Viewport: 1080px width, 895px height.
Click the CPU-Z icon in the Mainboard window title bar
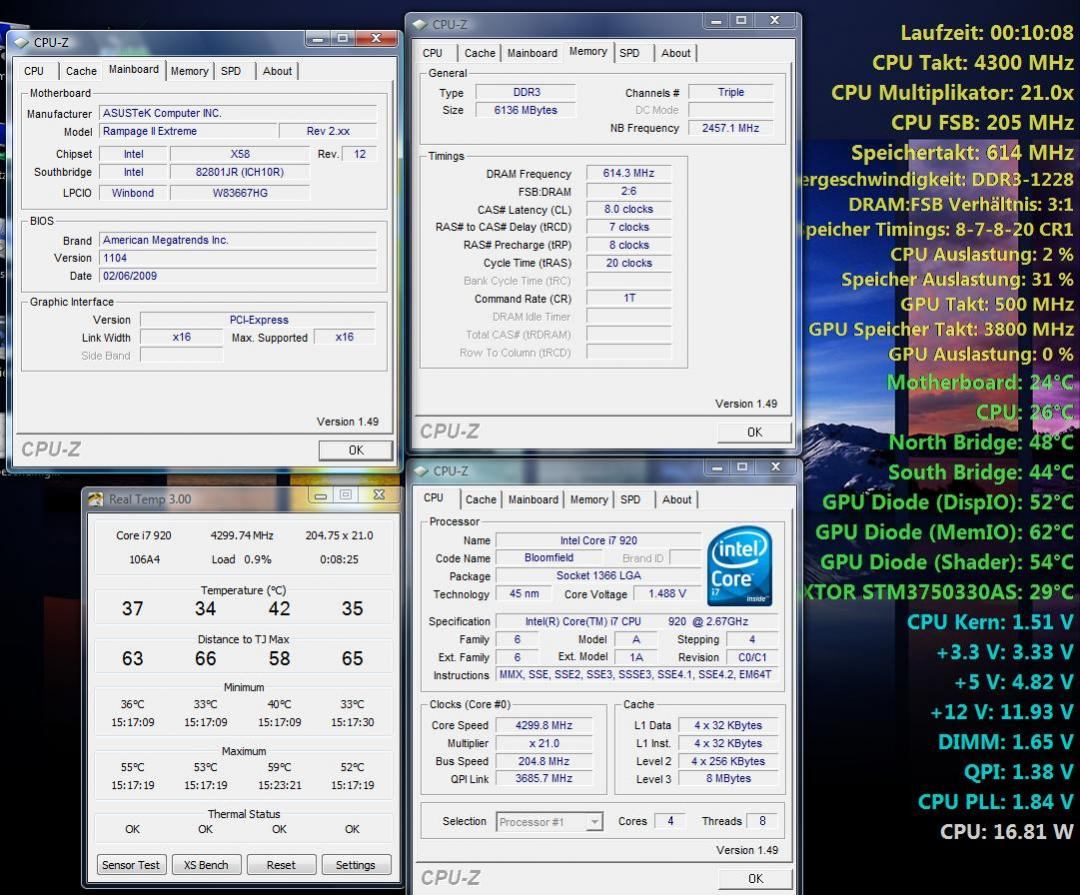pyautogui.click(x=21, y=43)
